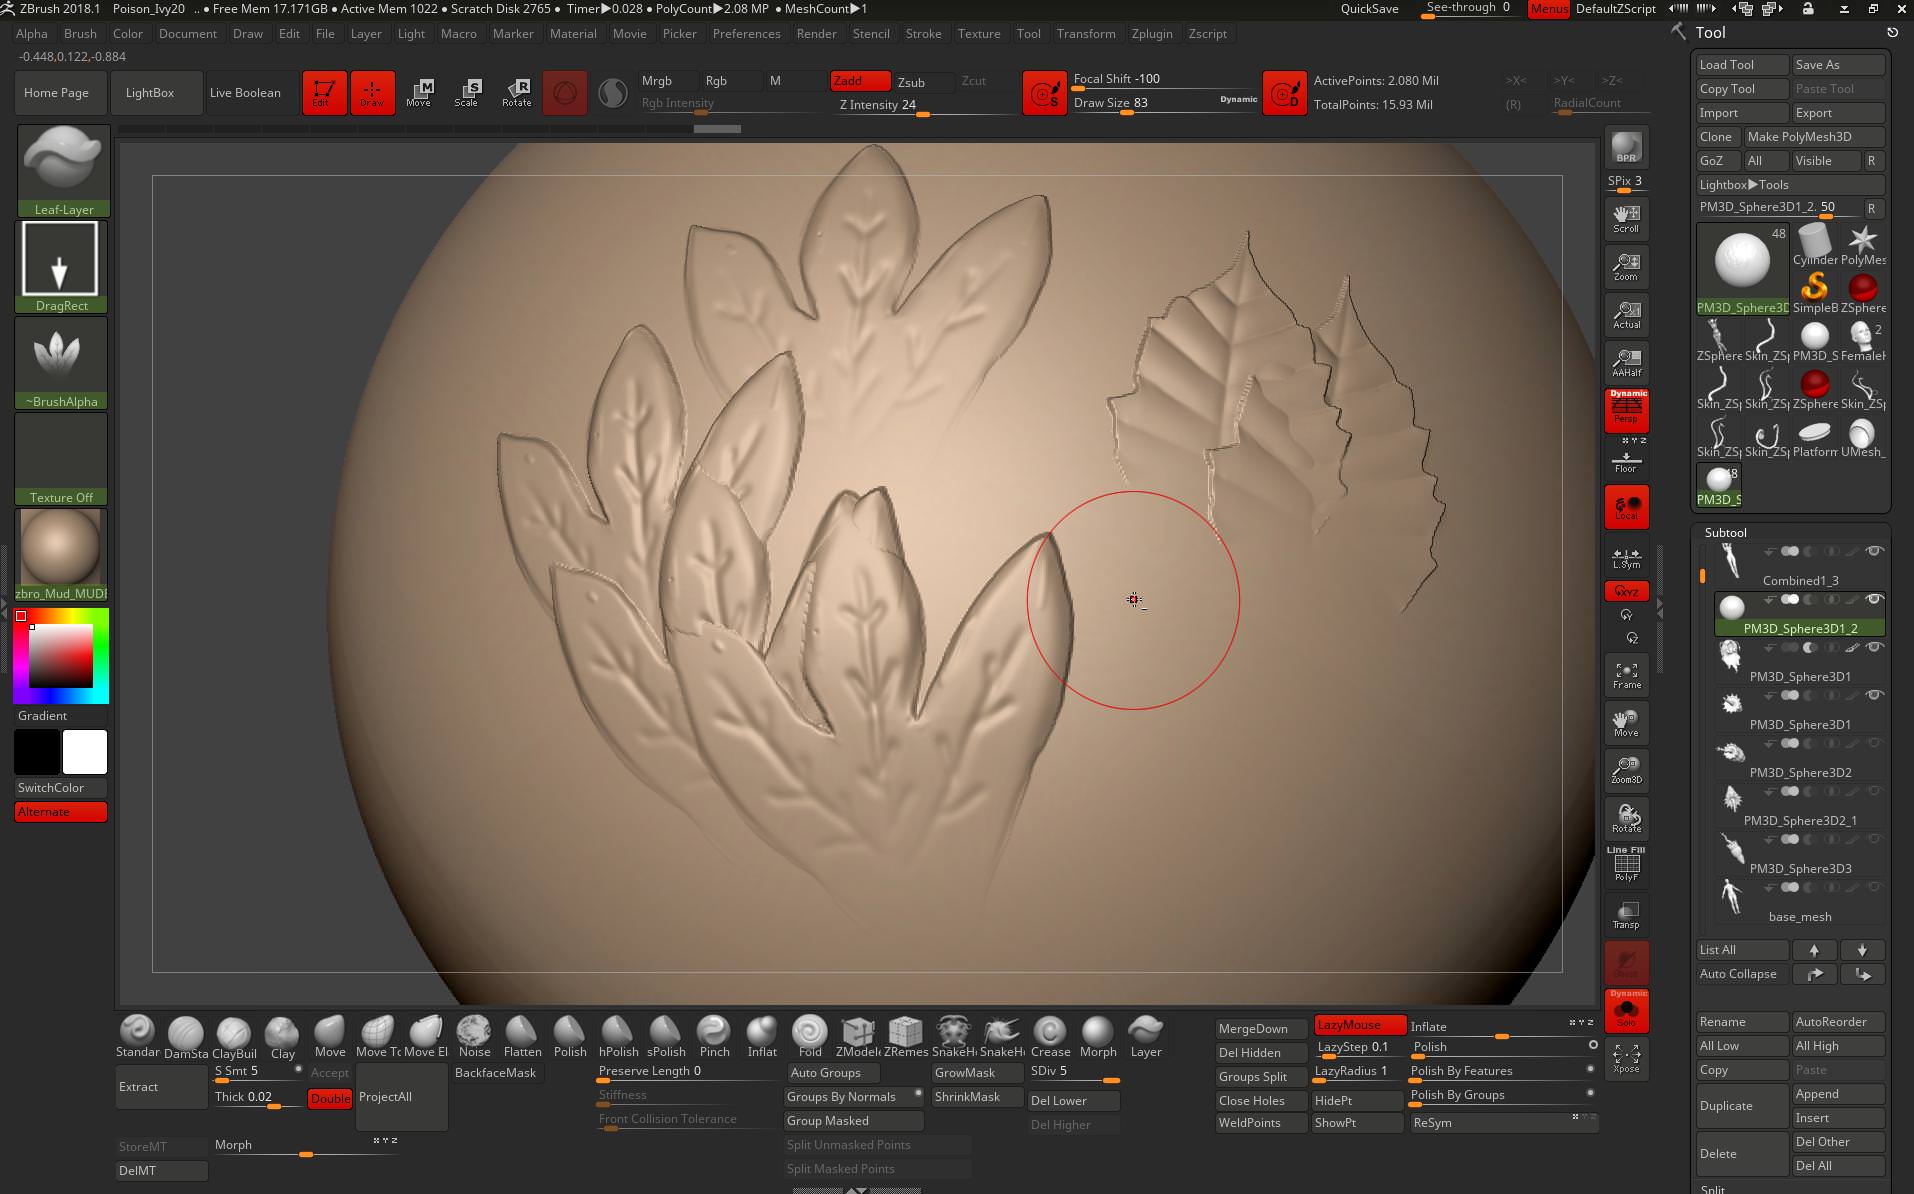The height and width of the screenshot is (1194, 1914).
Task: Toggle the Double extract option
Action: 330,1098
